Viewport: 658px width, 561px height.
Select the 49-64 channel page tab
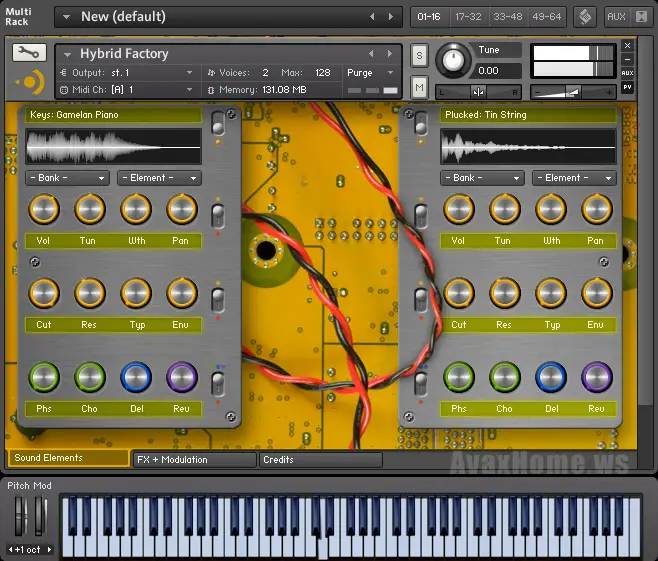tap(547, 17)
